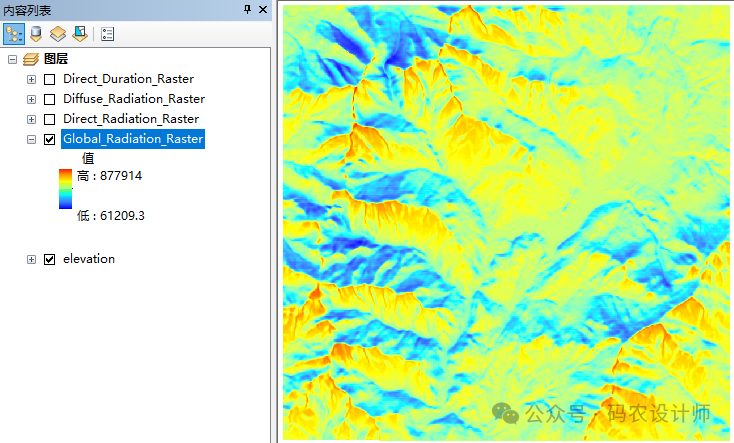Click the 图层 data frame layers icon
This screenshot has height=443, width=734.
coord(31,59)
